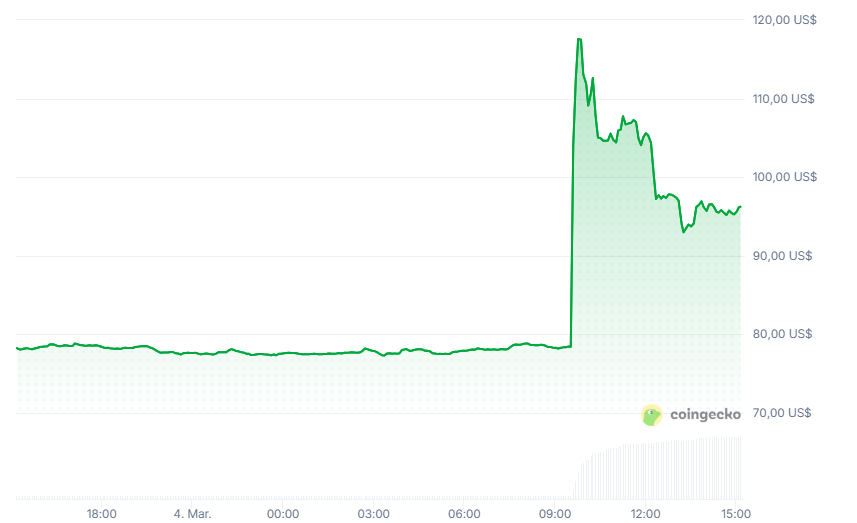Click the "coingecko" watermark text
Image resolution: width=857 pixels, height=523 pixels.
click(705, 415)
